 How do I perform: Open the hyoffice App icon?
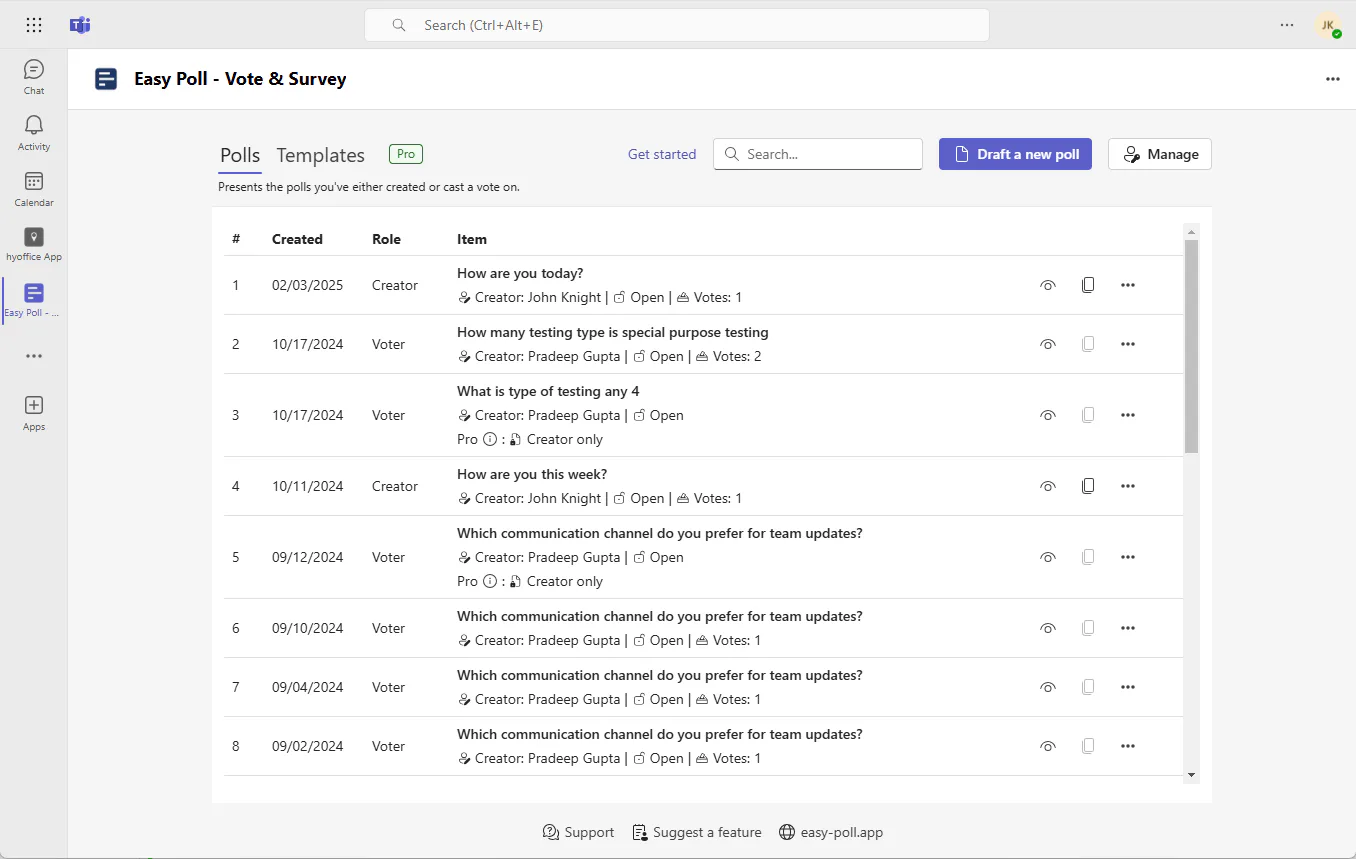click(x=34, y=244)
